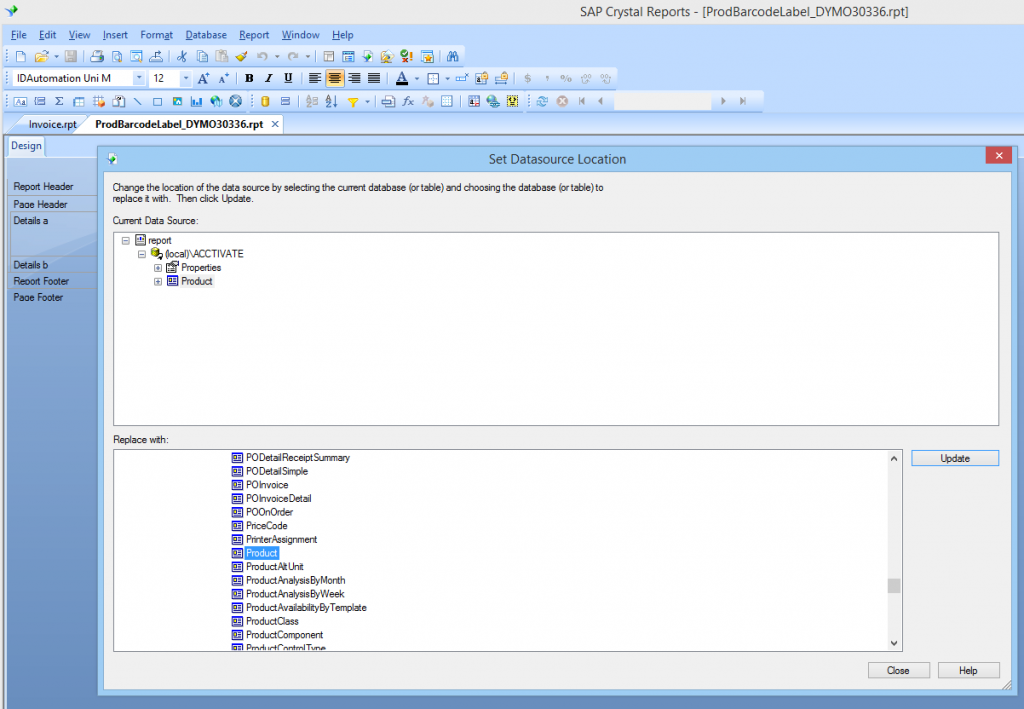Create a new report with the New icon
This screenshot has height=709, width=1024.
tap(21, 57)
